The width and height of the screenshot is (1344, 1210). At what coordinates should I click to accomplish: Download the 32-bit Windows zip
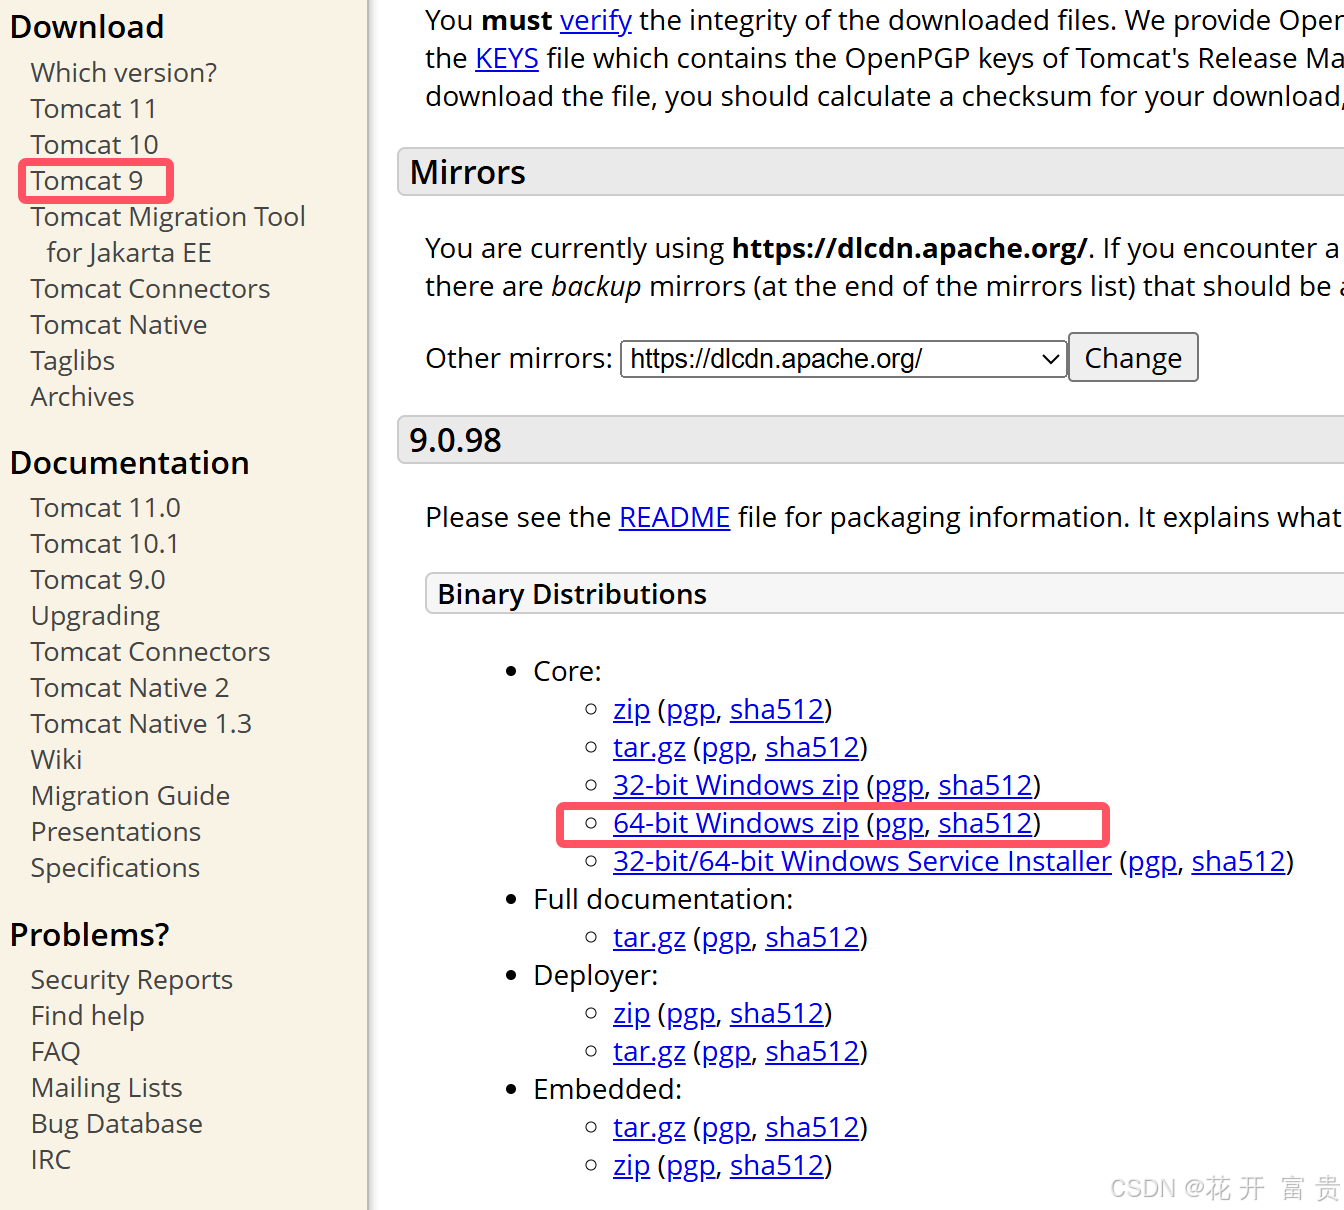coord(736,786)
